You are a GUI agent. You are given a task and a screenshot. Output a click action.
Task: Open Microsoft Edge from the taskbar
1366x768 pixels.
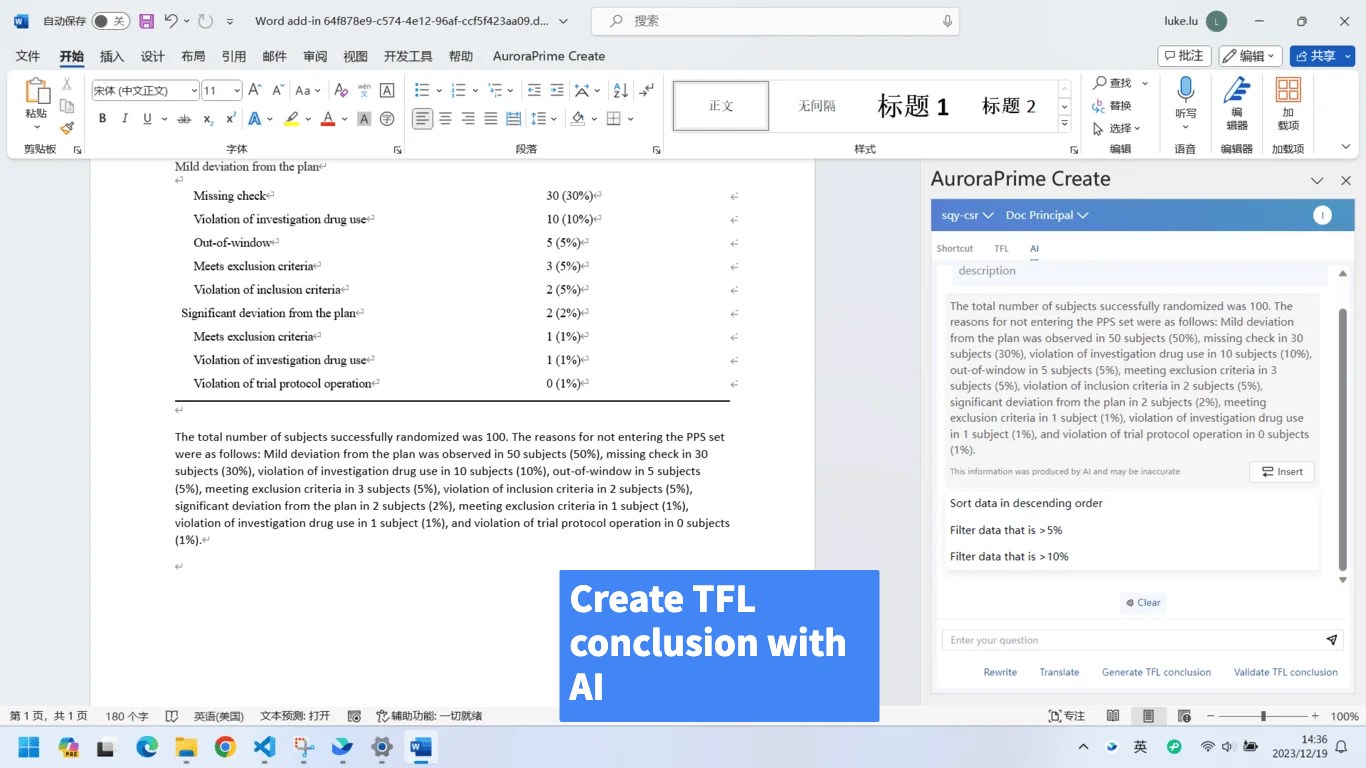point(147,747)
